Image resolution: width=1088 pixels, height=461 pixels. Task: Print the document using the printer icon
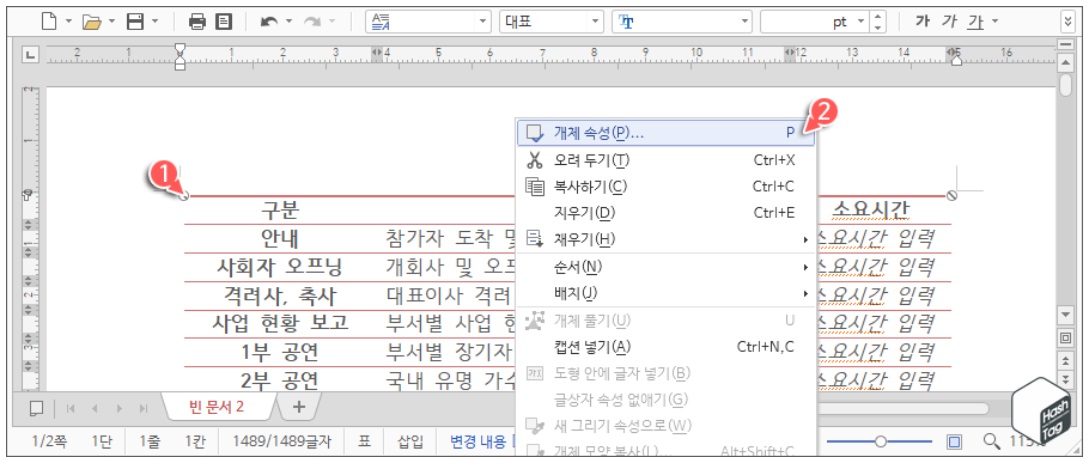tap(198, 22)
